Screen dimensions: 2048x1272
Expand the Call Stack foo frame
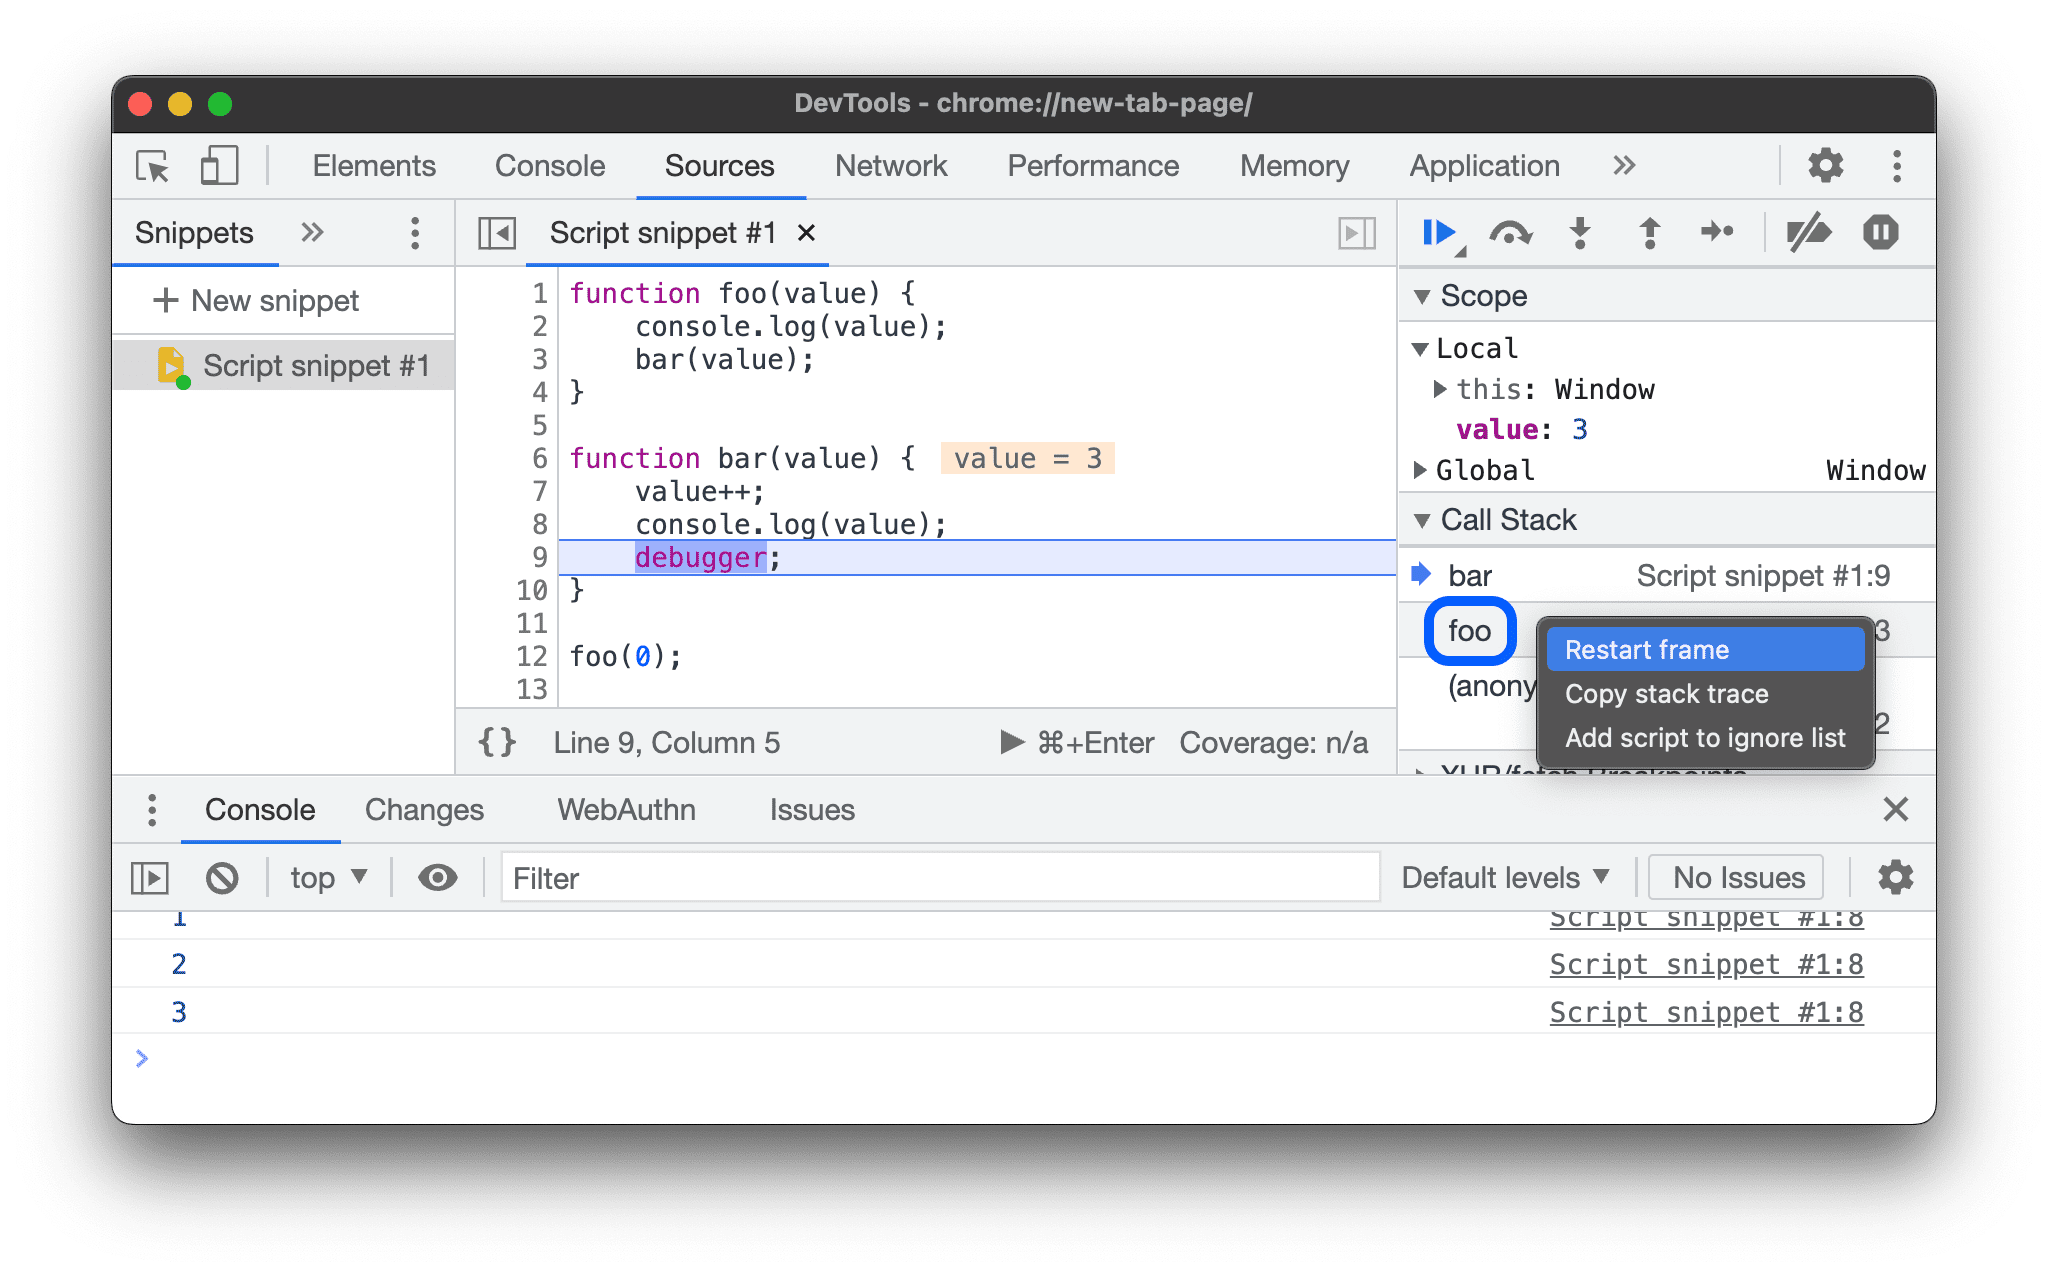point(1469,630)
